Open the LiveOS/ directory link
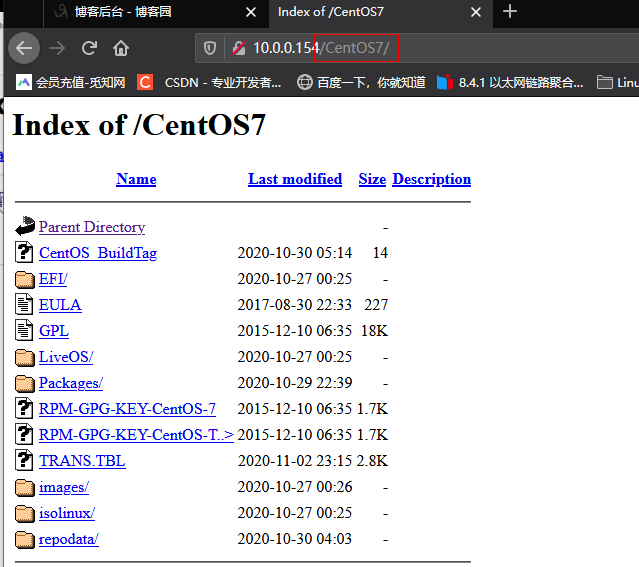The image size is (639, 567). coord(66,357)
